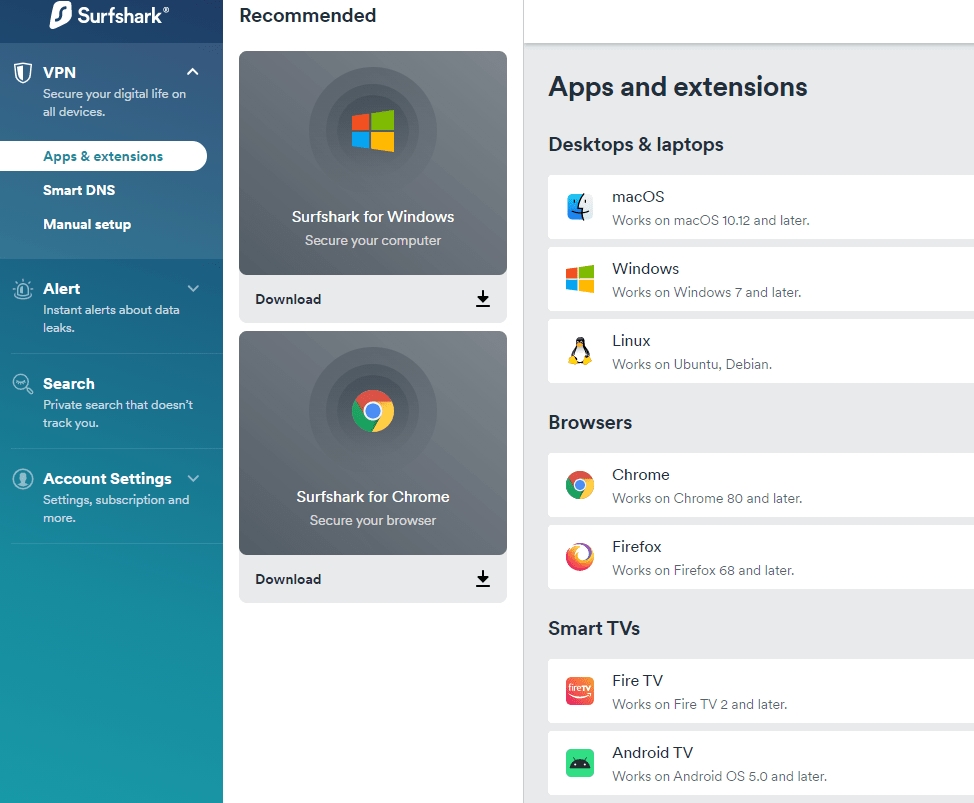Select the VPN shield icon

point(23,72)
